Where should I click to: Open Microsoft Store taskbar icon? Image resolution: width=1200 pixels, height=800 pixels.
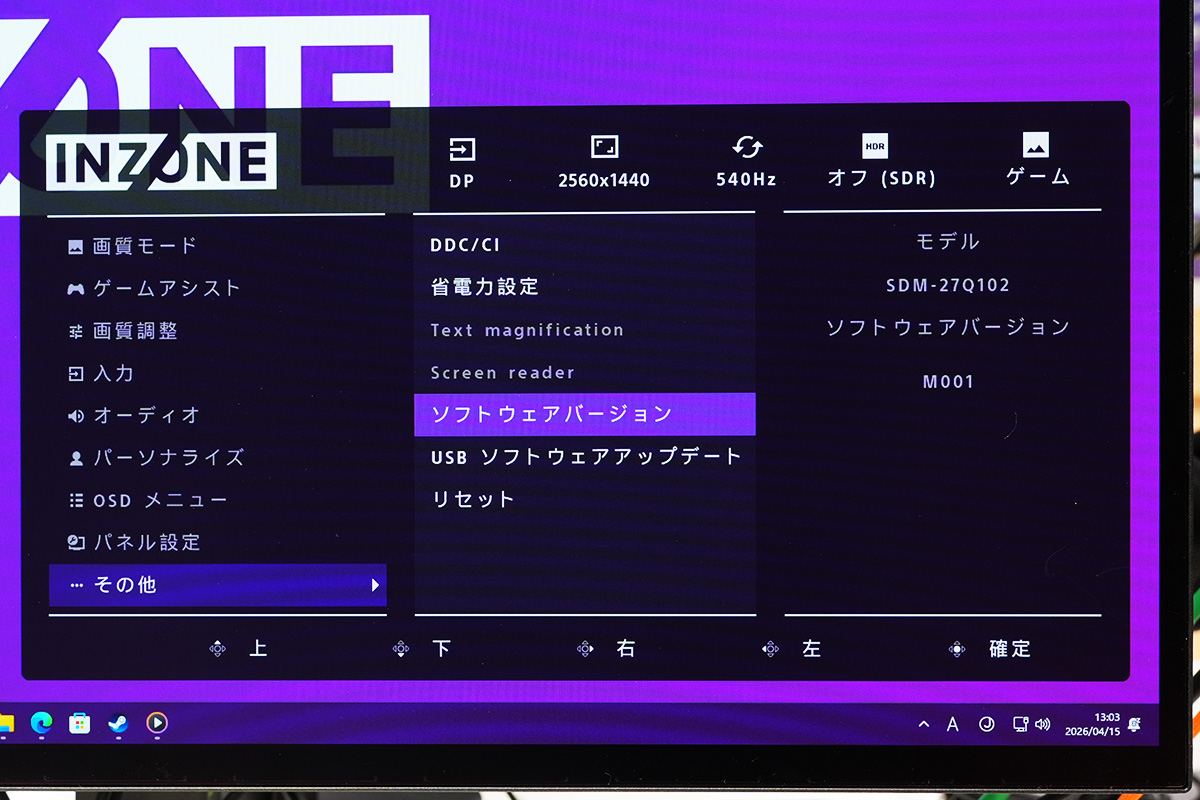point(80,723)
